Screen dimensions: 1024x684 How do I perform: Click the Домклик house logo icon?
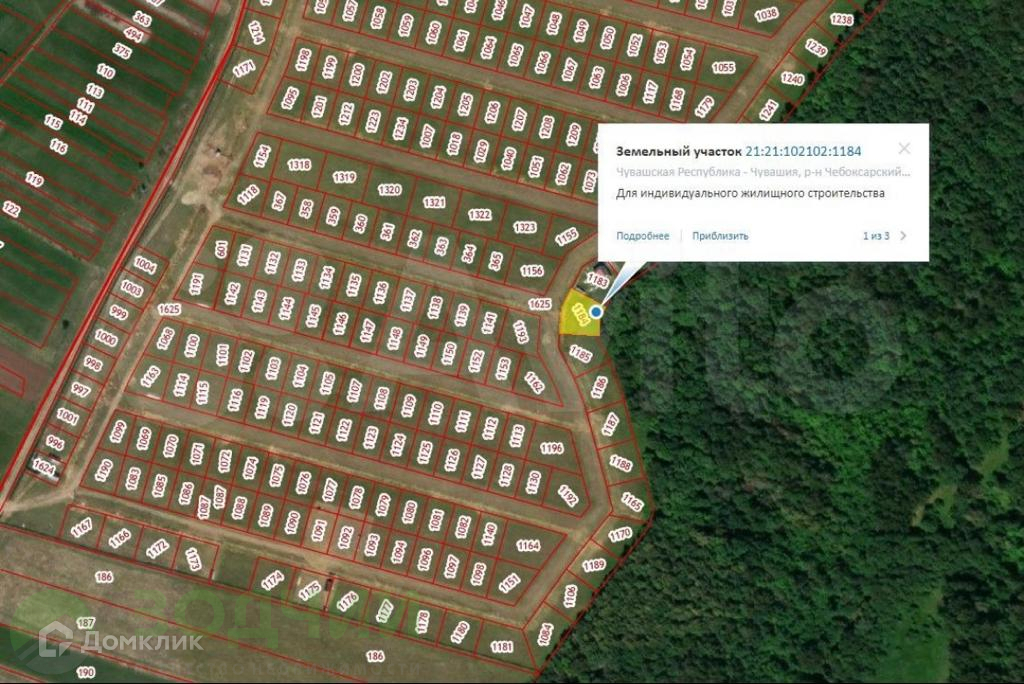(55, 639)
